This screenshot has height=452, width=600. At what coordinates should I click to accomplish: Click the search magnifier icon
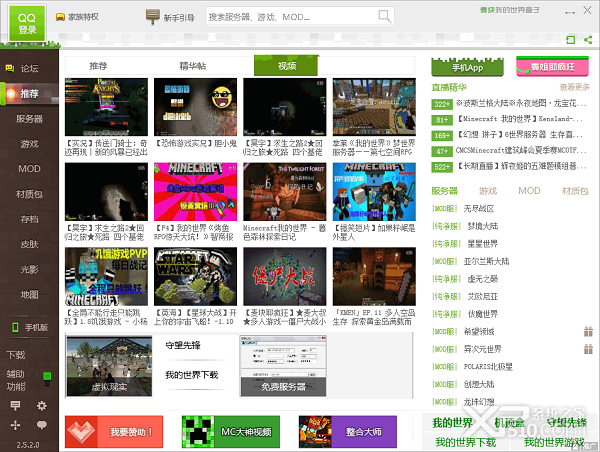point(384,16)
